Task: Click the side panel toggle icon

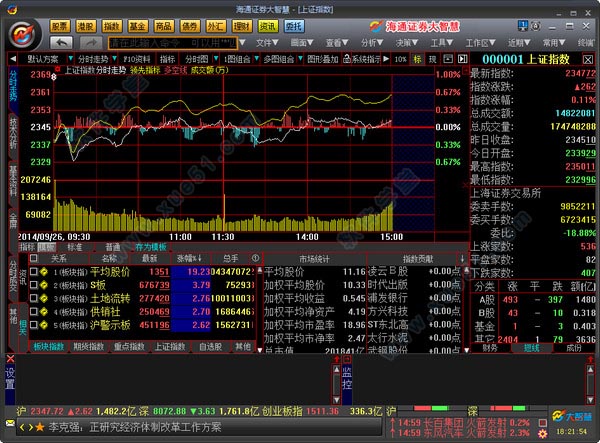Action: (x=463, y=59)
